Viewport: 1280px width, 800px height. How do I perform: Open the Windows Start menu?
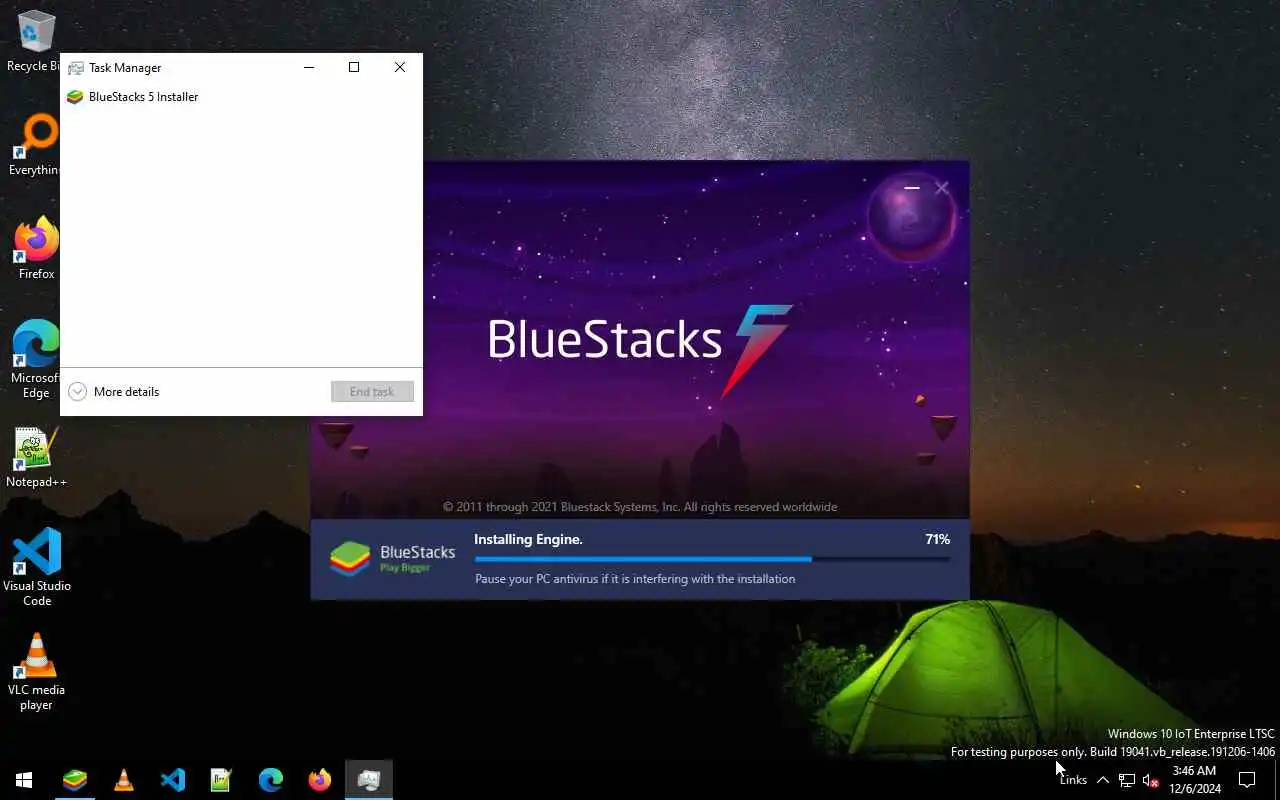(x=24, y=780)
